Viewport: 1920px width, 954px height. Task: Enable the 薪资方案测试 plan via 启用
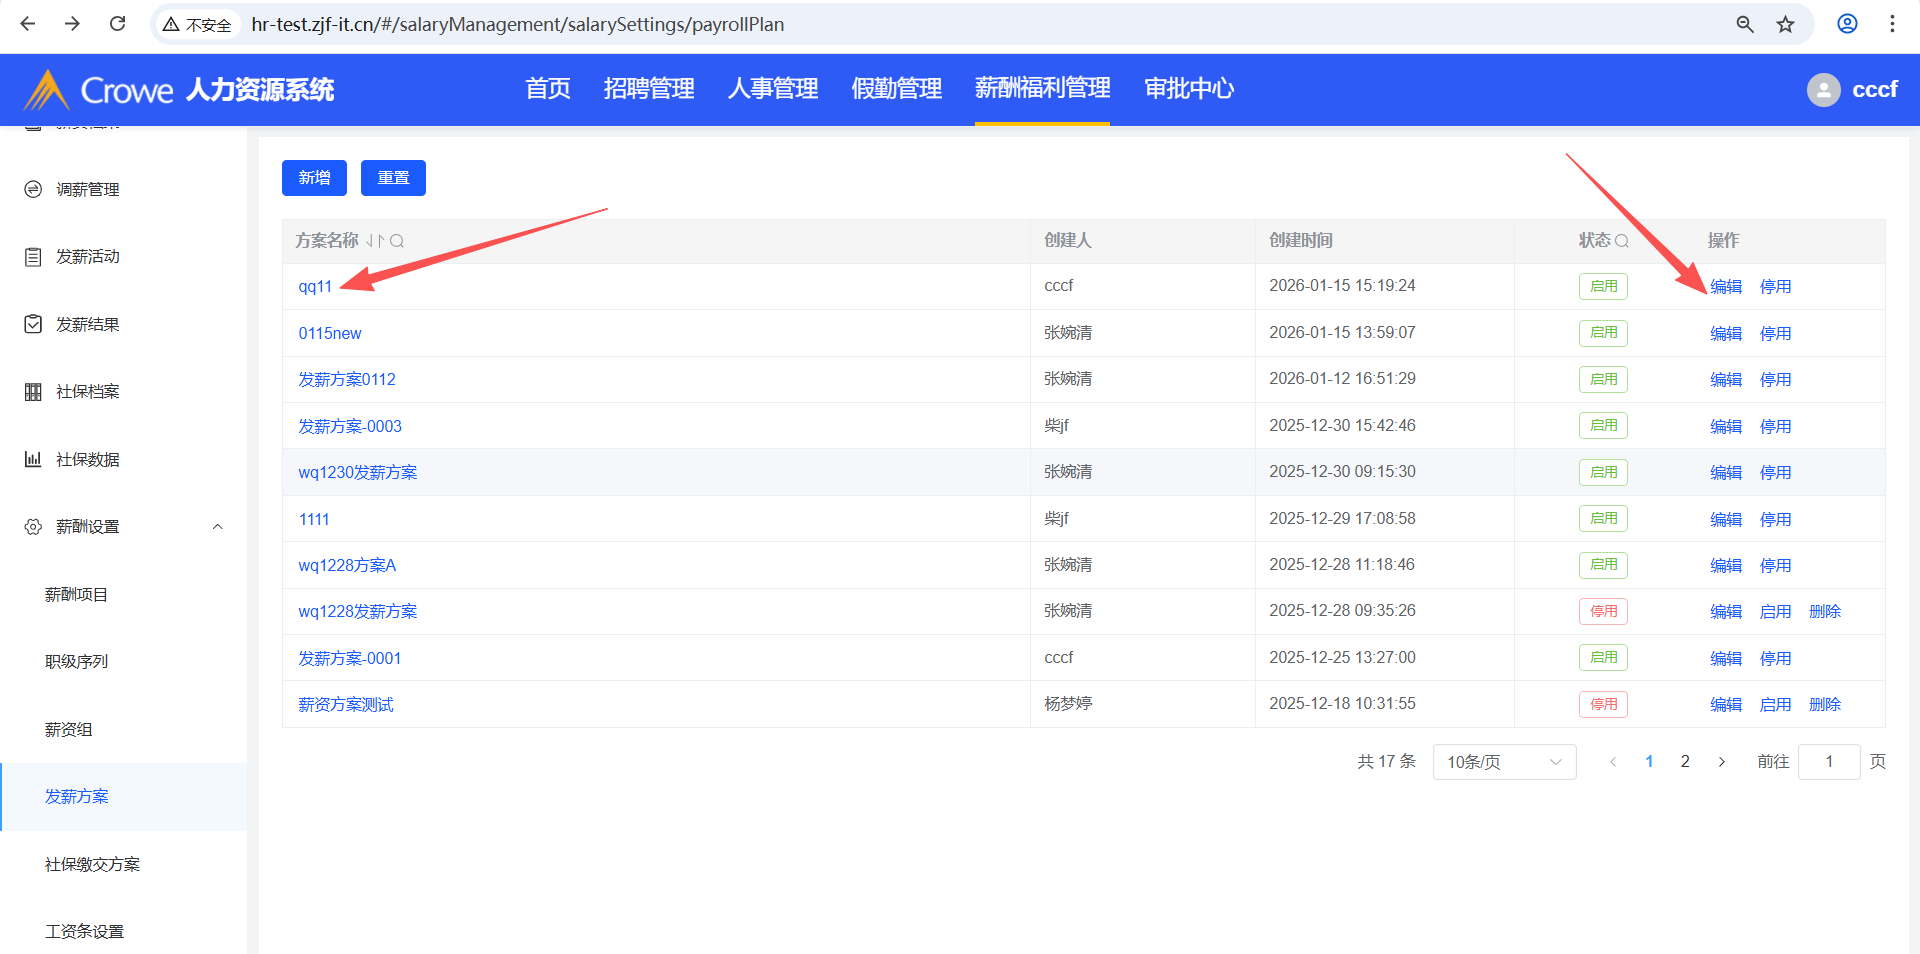pos(1775,705)
